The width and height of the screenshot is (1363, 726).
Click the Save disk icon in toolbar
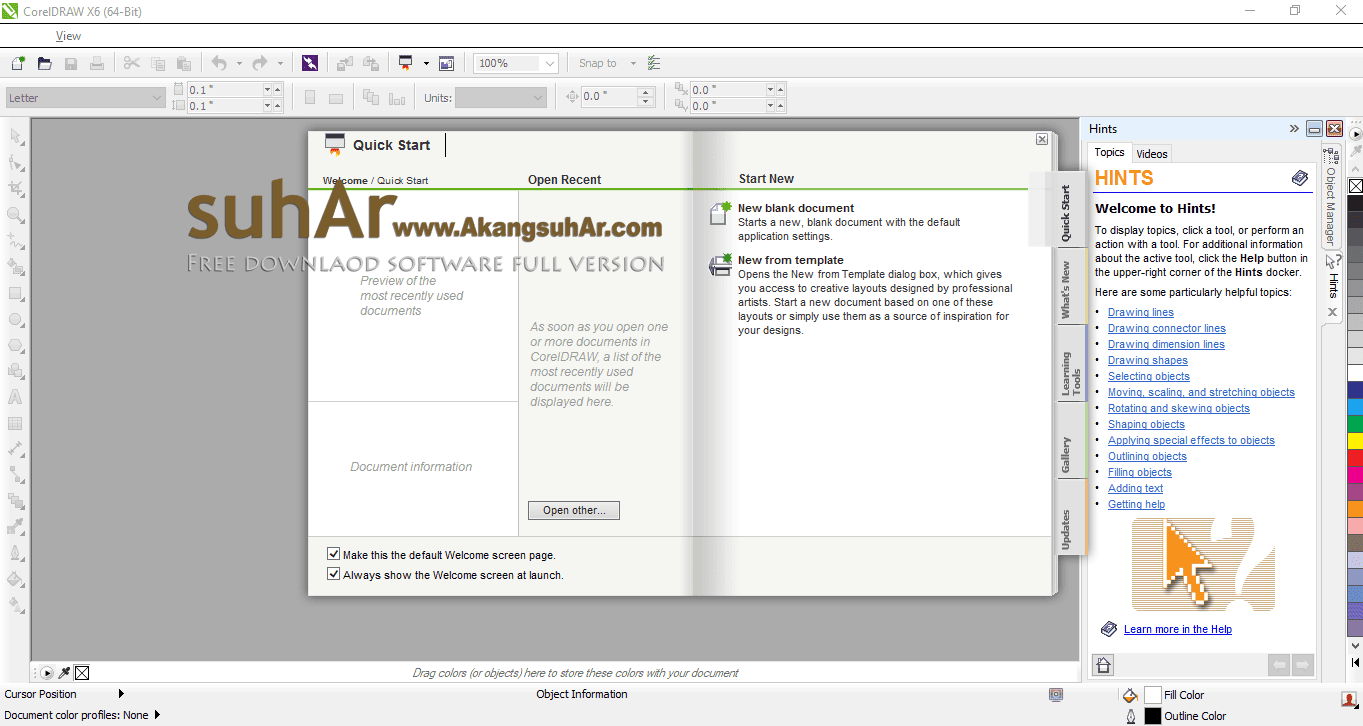71,63
